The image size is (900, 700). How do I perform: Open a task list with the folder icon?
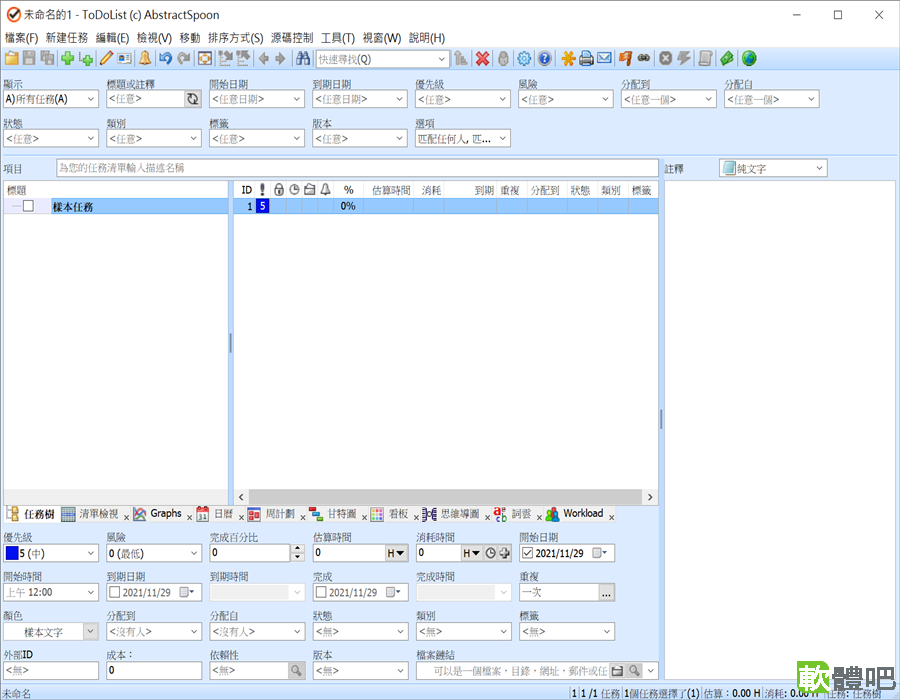tap(11, 59)
